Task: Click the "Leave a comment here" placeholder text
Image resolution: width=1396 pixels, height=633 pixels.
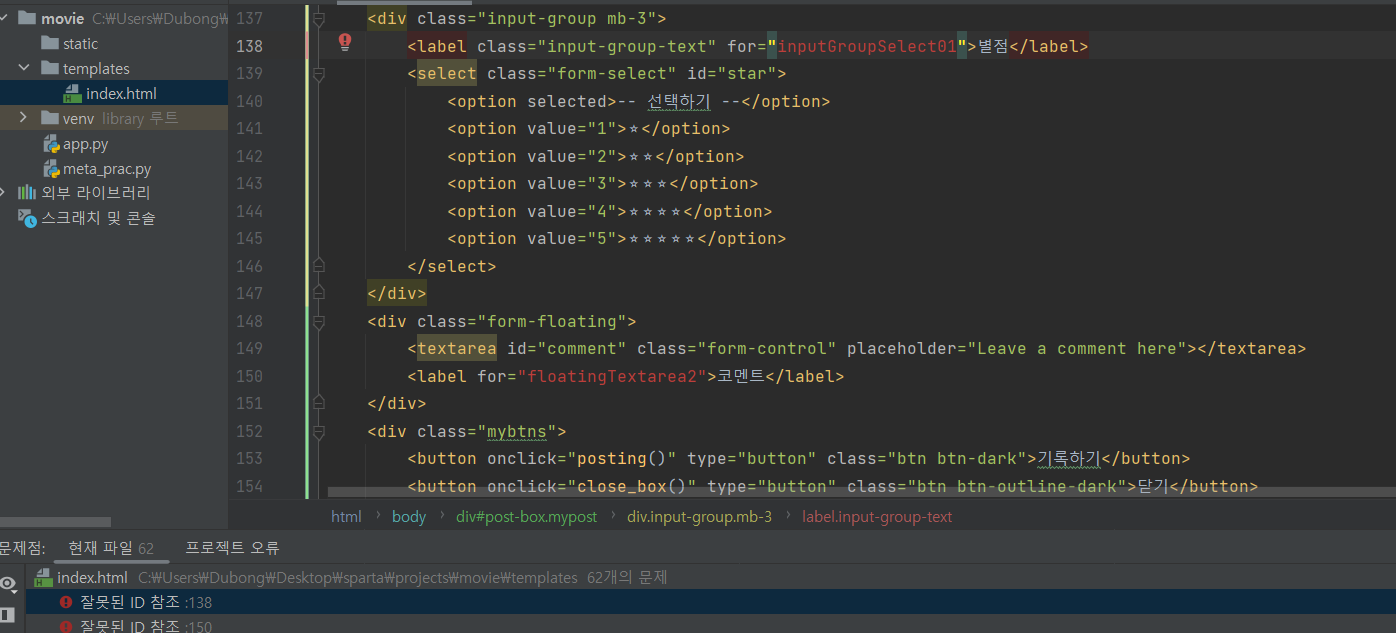Action: (1077, 348)
